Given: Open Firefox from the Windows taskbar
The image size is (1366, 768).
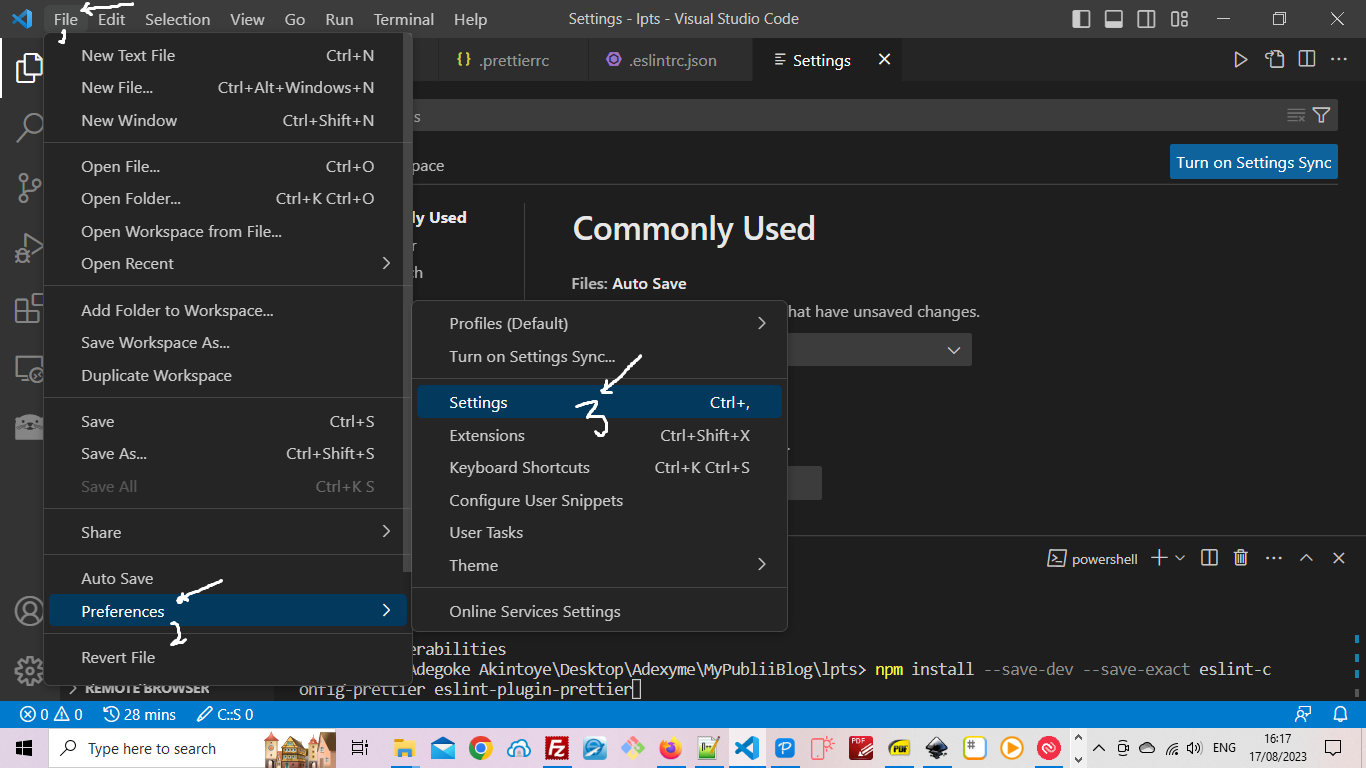Looking at the screenshot, I should click(x=671, y=748).
